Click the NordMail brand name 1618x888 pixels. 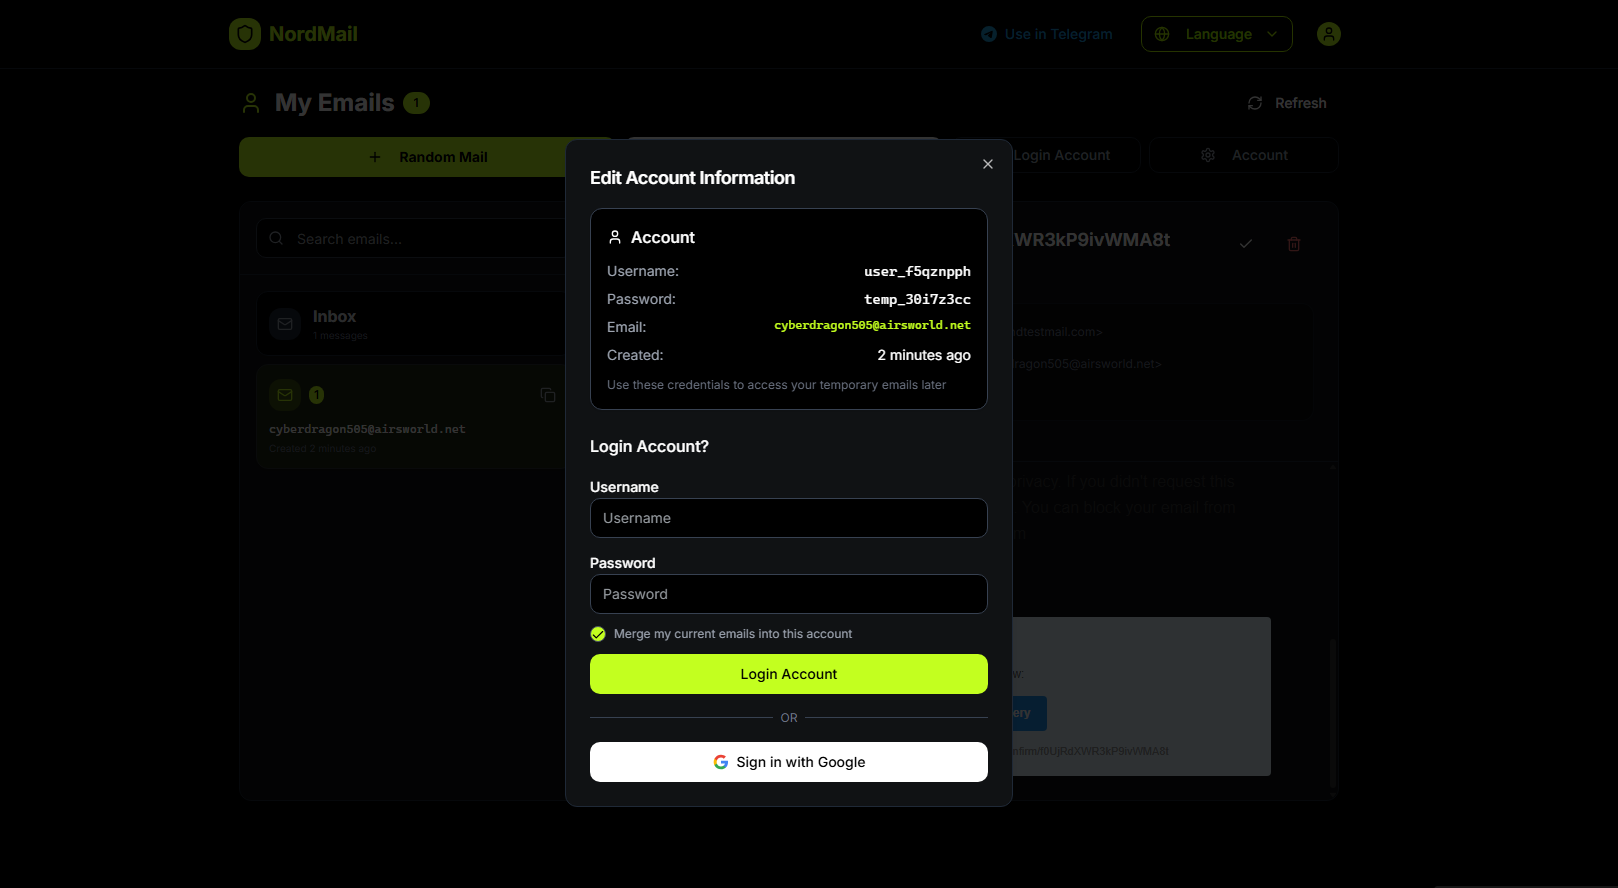click(313, 34)
